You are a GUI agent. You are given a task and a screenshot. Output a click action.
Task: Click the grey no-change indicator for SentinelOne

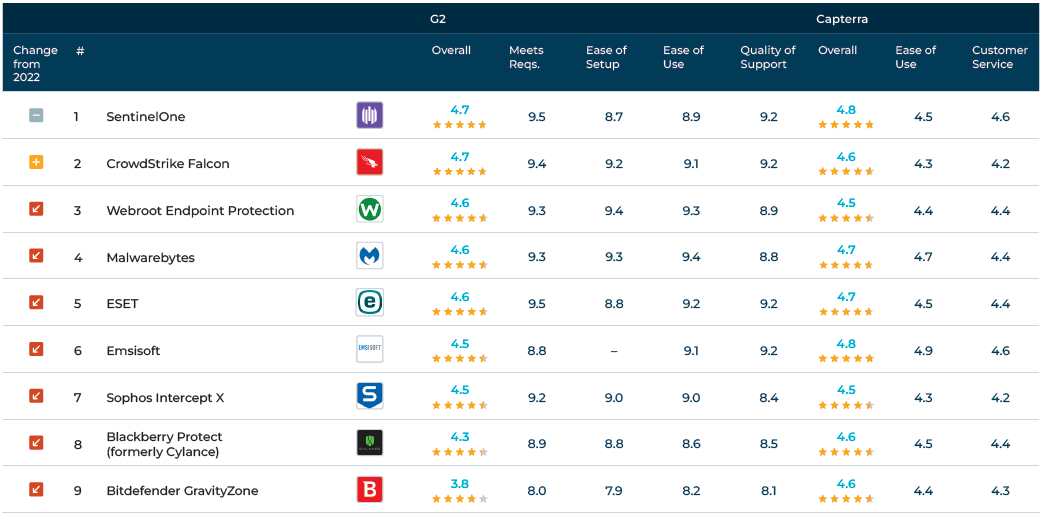(x=36, y=116)
